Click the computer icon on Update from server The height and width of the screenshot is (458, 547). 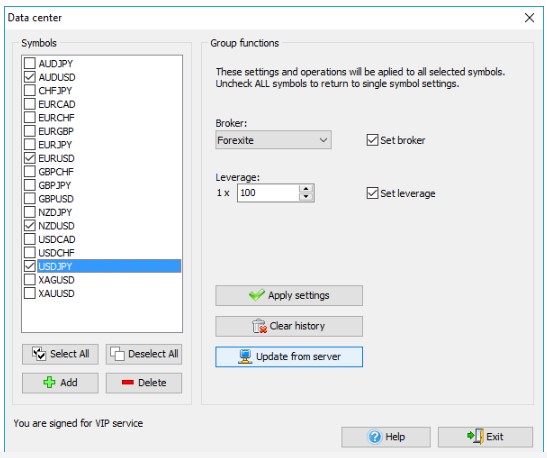(x=245, y=356)
